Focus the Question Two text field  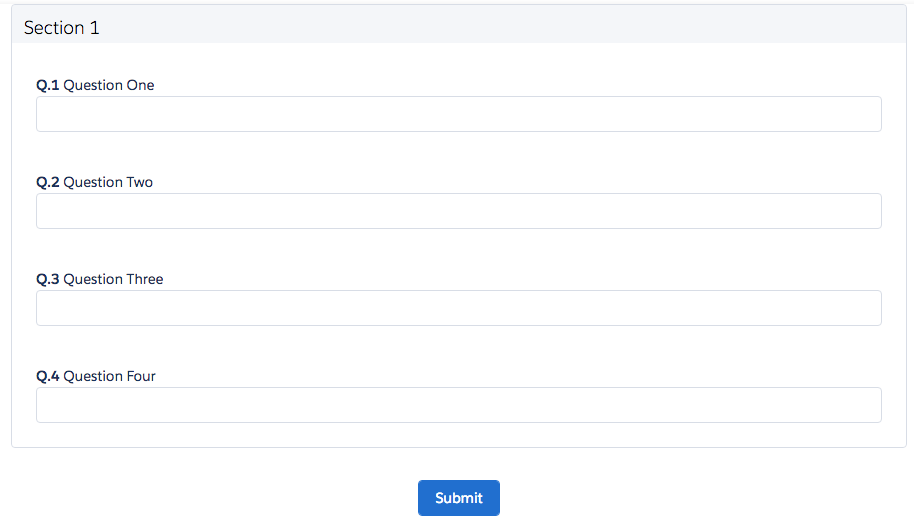(x=459, y=211)
